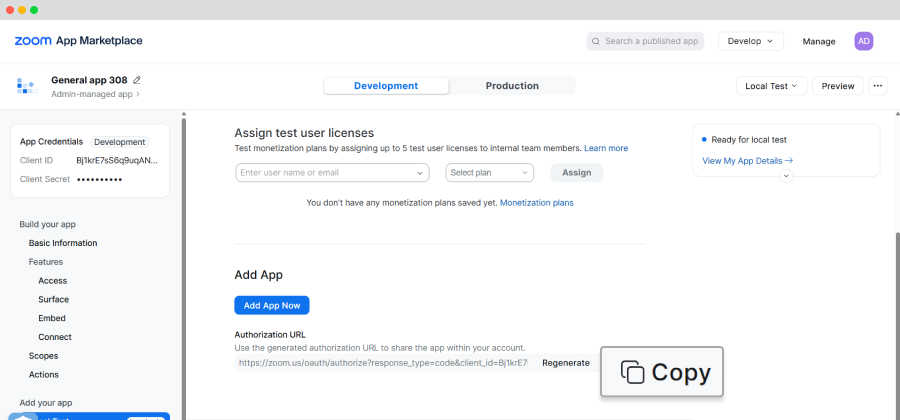900x420 pixels.
Task: Click the Copy authorization URL button
Action: tap(662, 372)
